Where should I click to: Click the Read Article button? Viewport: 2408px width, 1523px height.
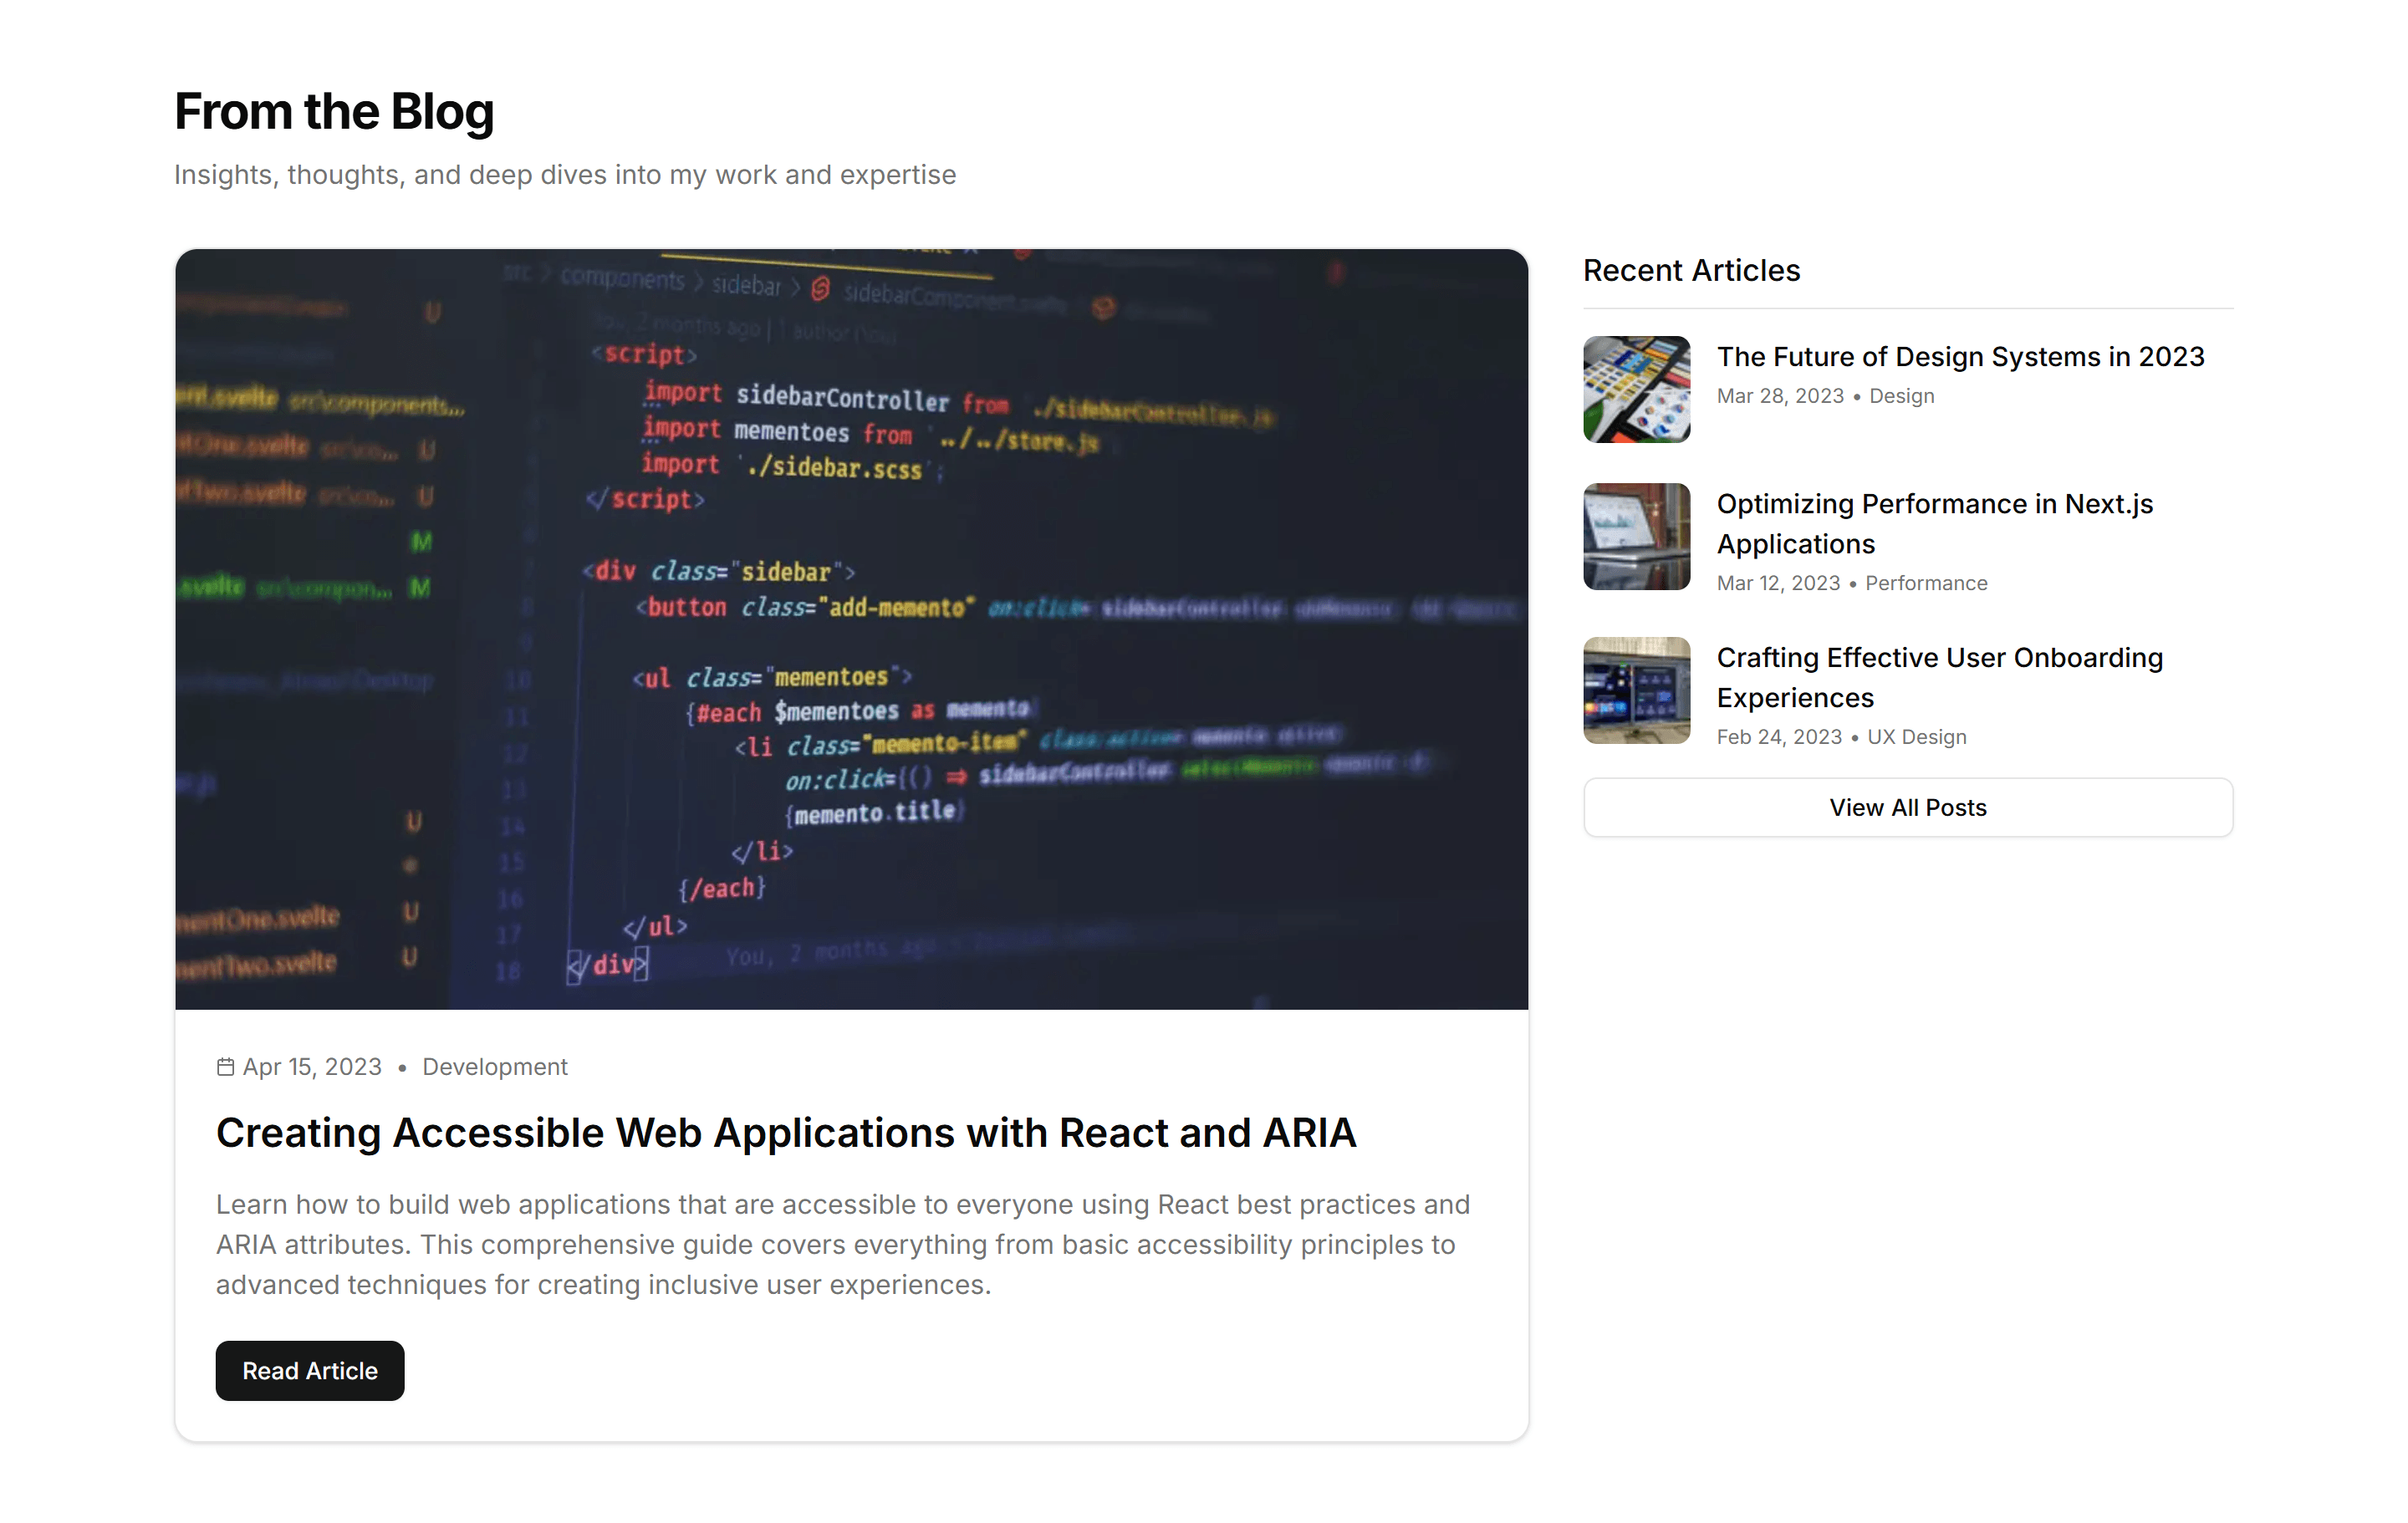(310, 1370)
